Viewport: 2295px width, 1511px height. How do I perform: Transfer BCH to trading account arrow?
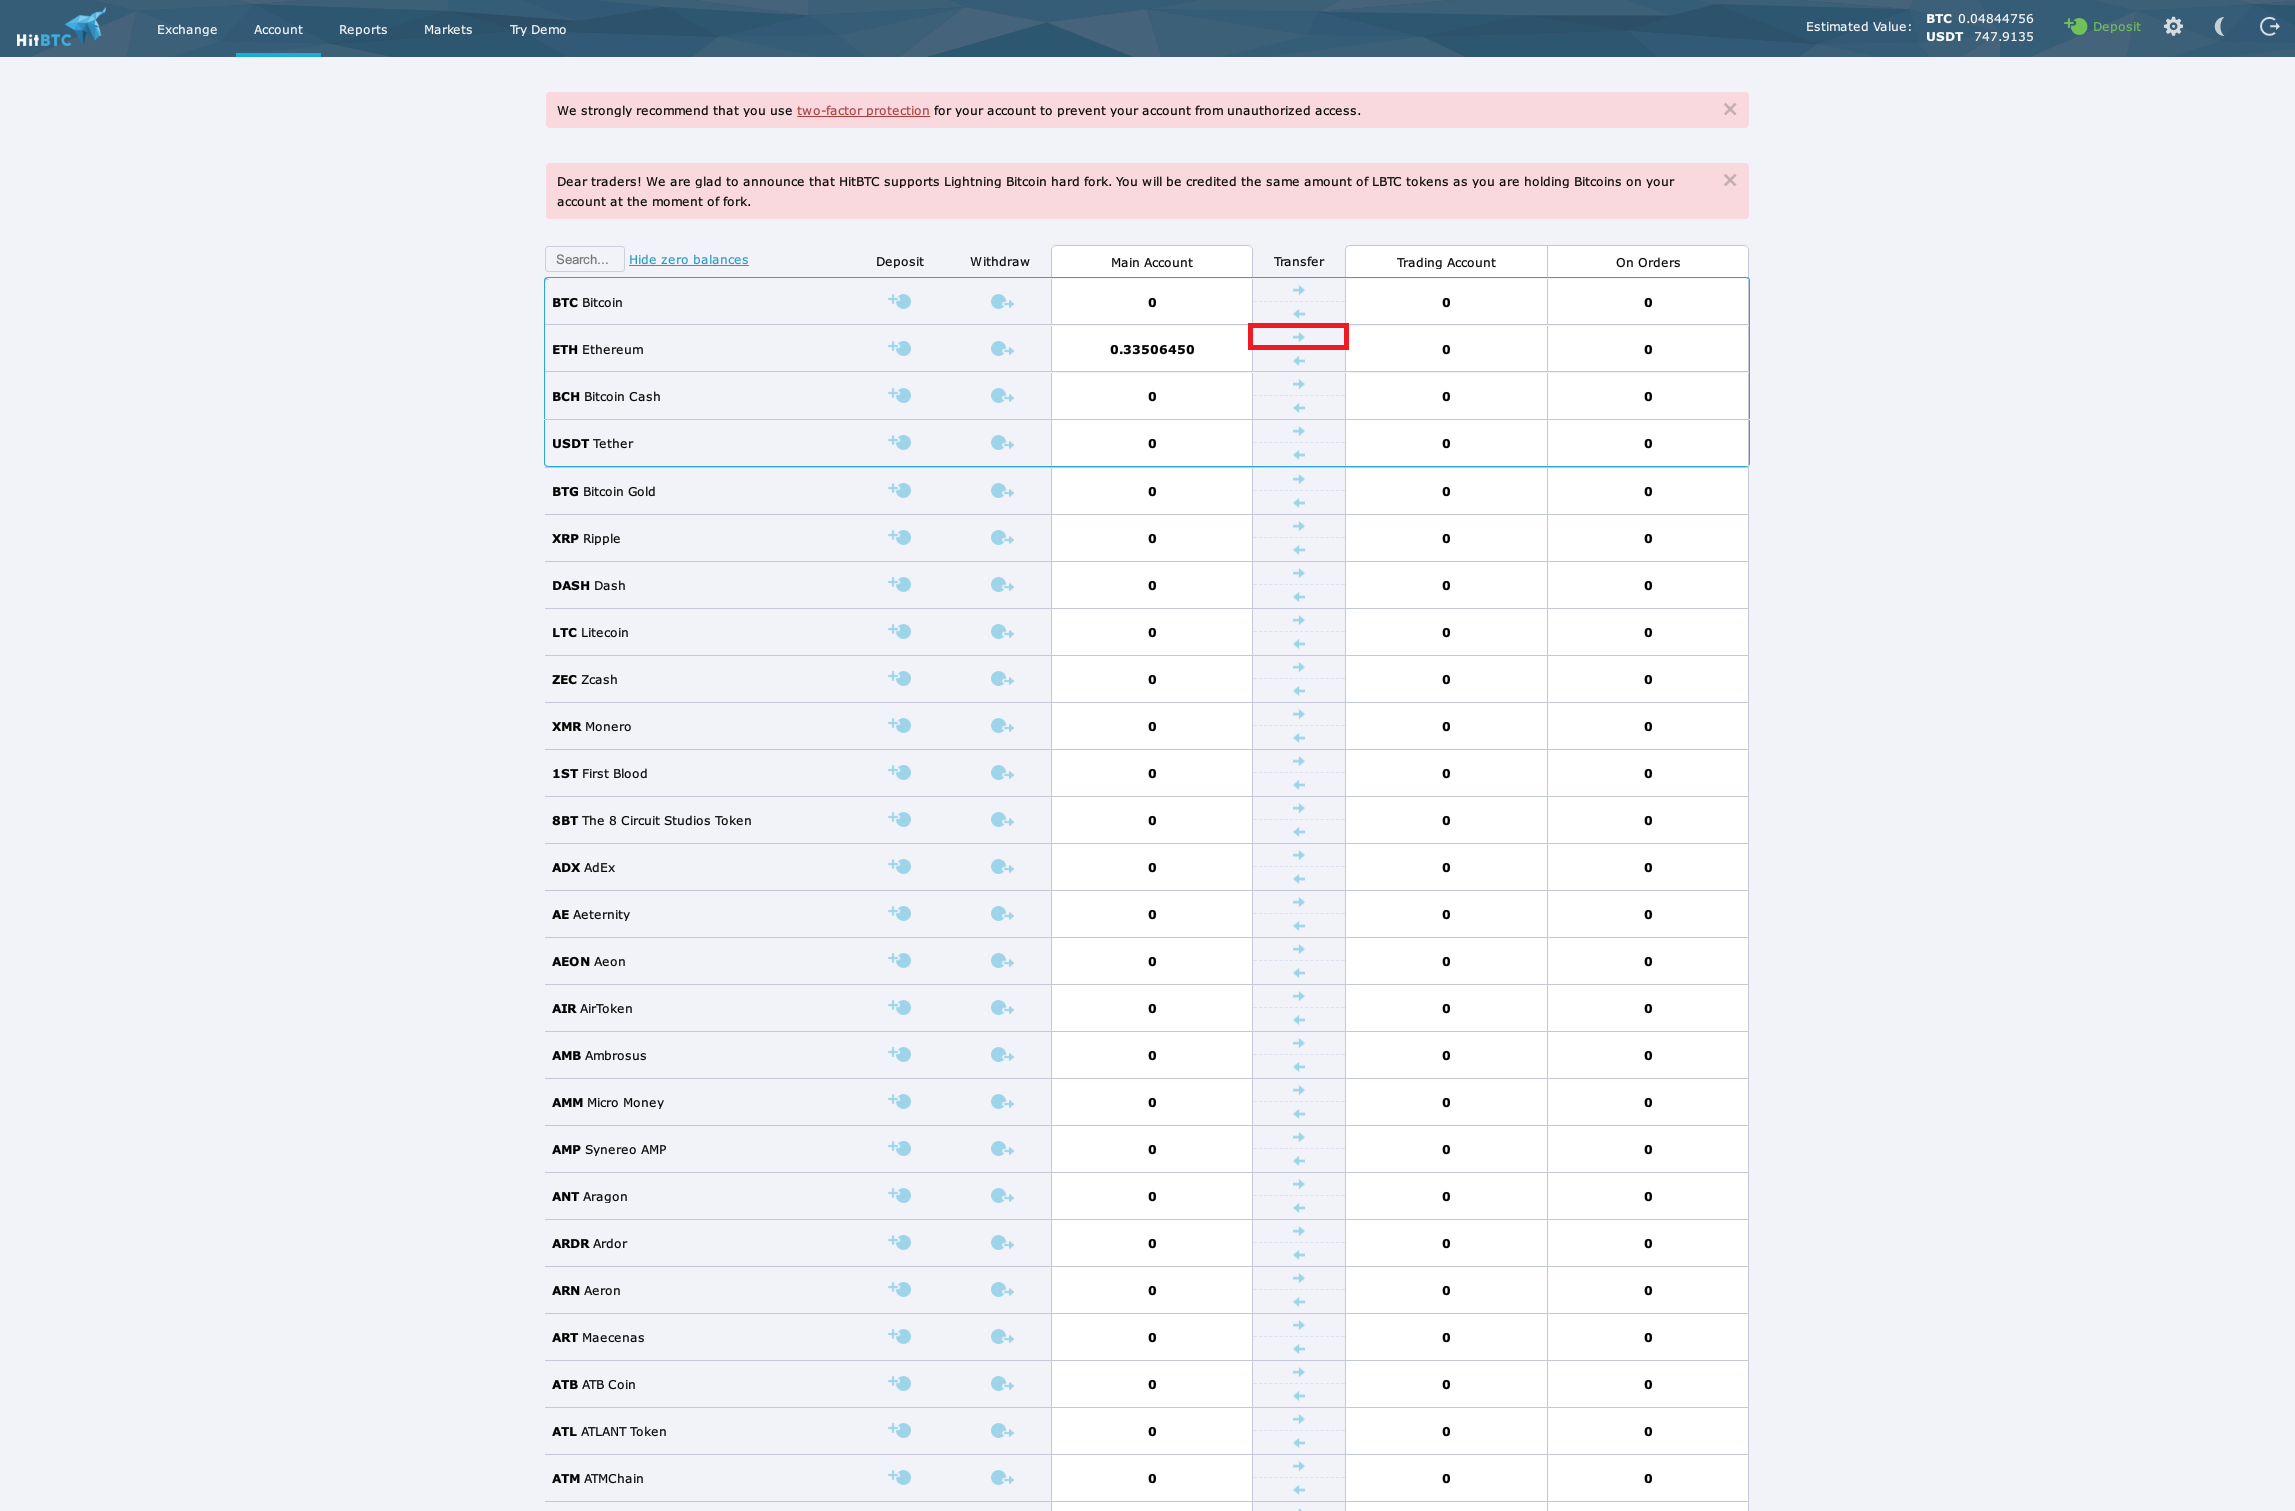click(1298, 384)
